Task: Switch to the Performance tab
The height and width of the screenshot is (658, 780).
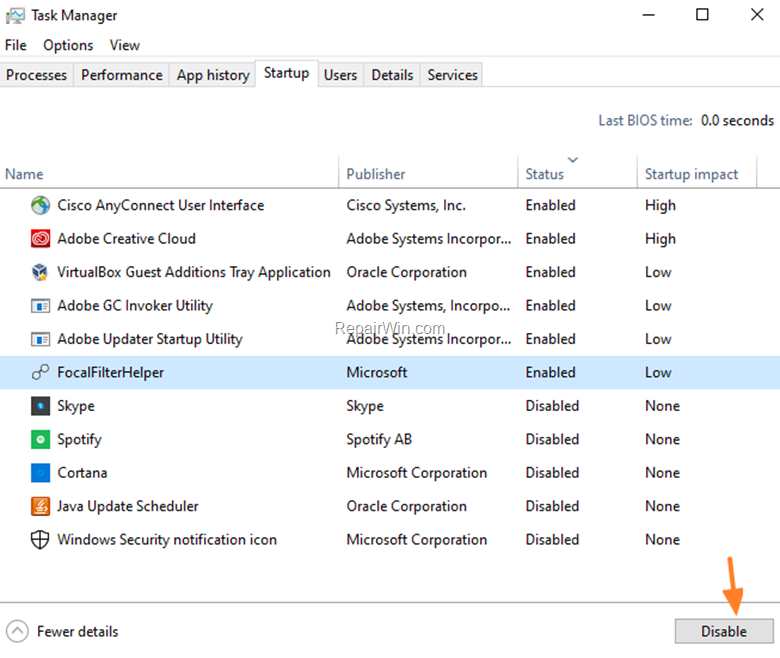Action: (122, 75)
